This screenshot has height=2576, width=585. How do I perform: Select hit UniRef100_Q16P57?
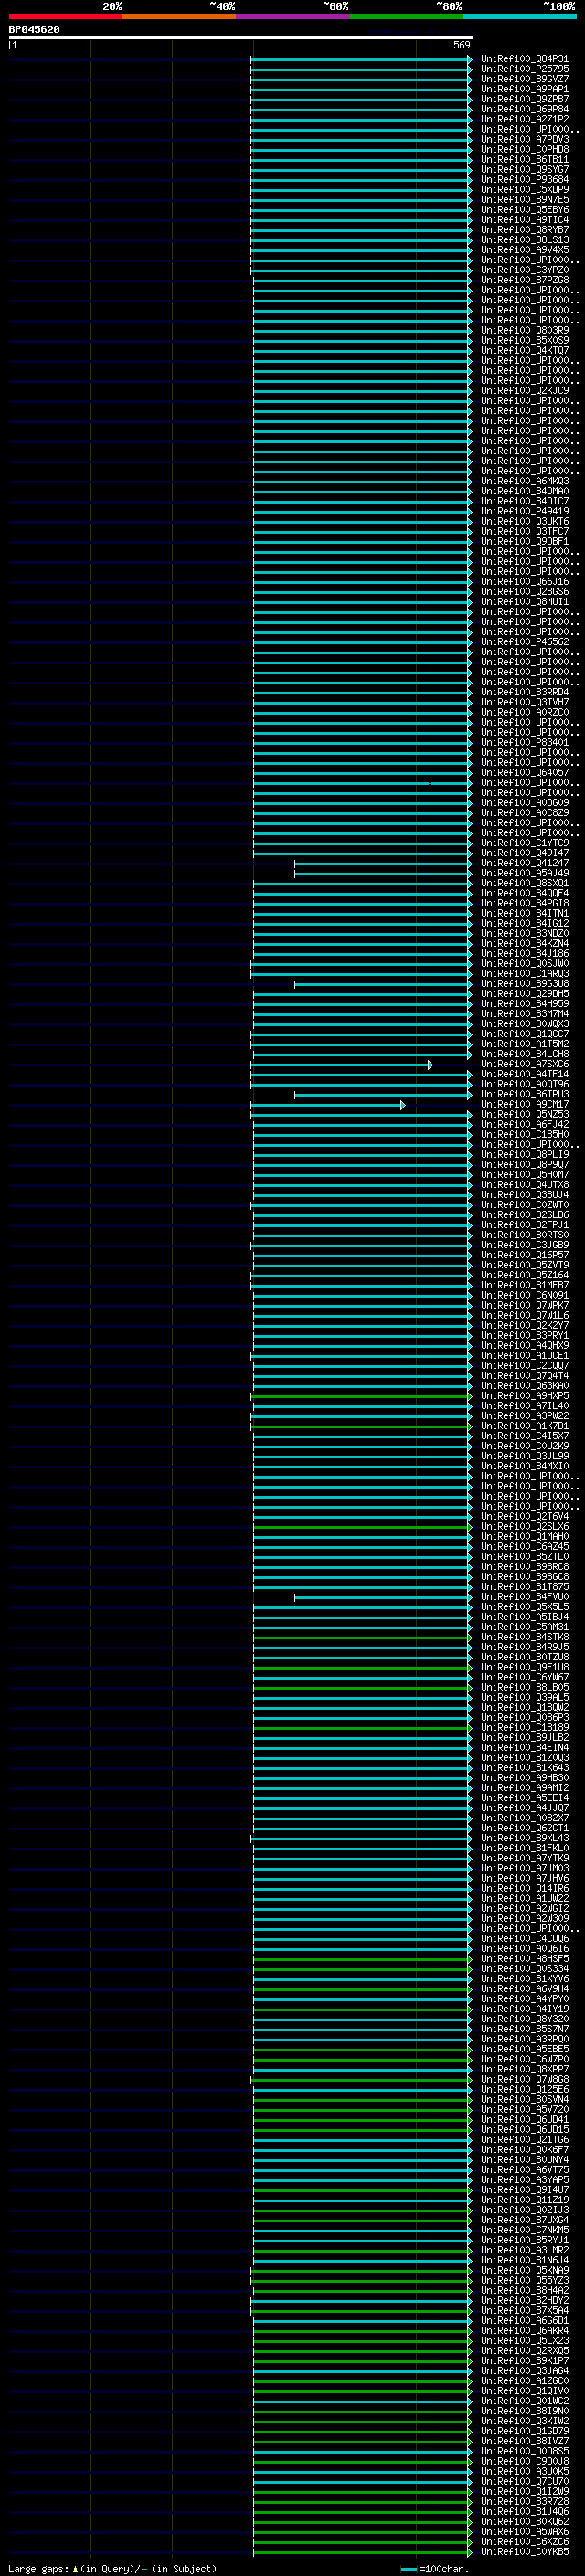point(524,1255)
